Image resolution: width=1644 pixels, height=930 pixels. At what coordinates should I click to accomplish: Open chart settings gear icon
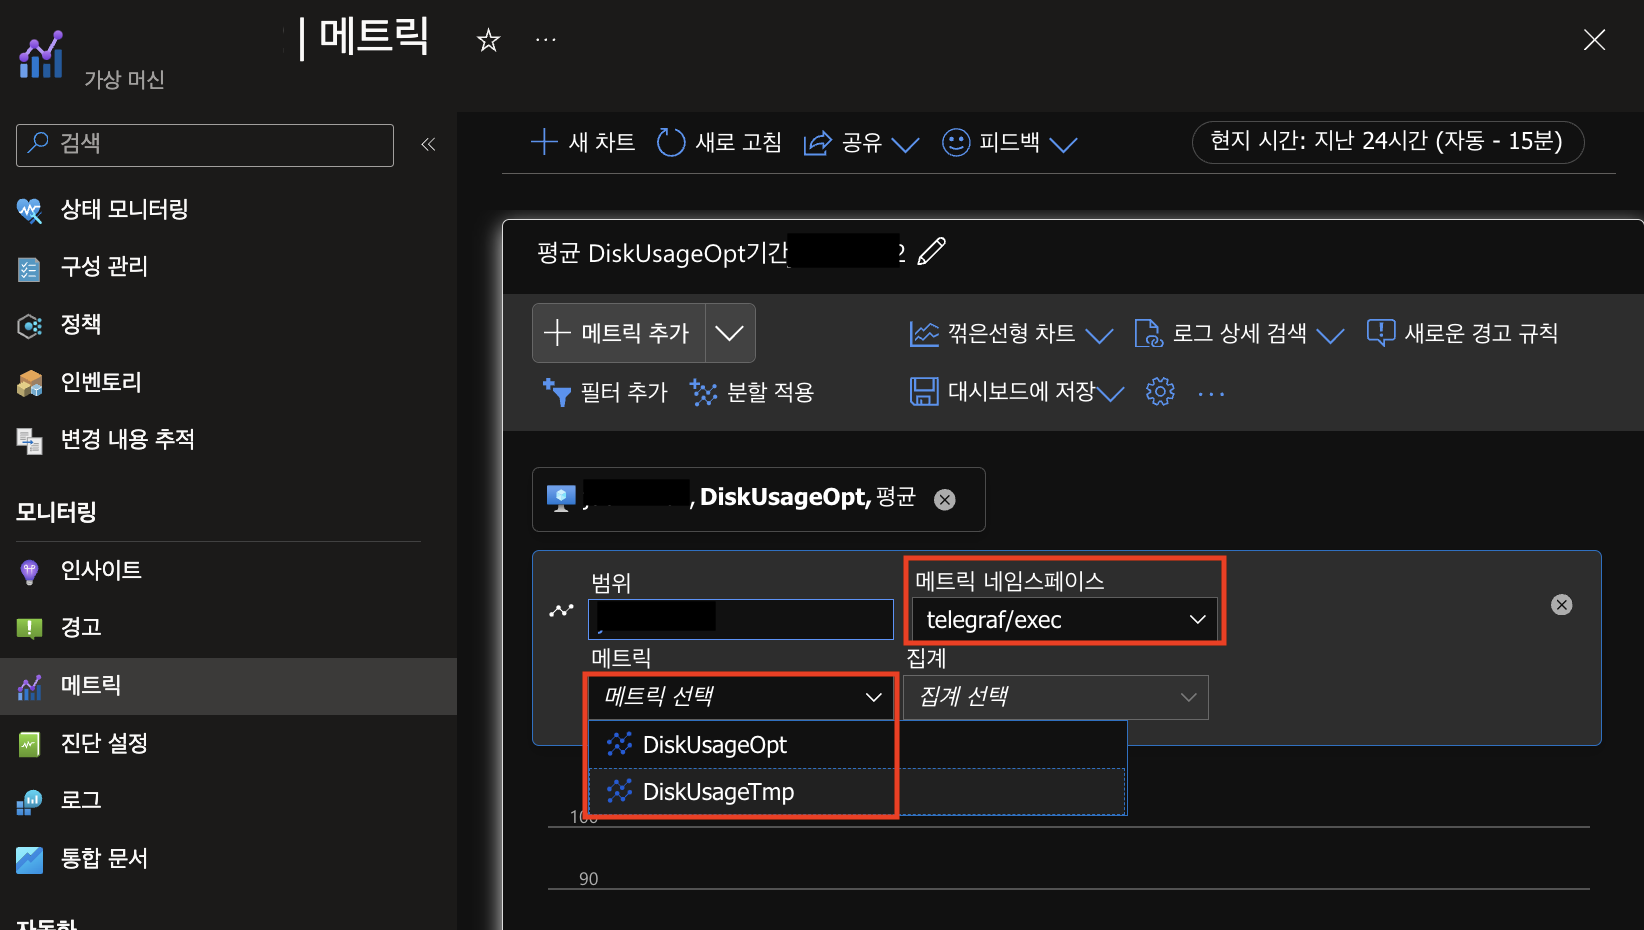(1160, 391)
